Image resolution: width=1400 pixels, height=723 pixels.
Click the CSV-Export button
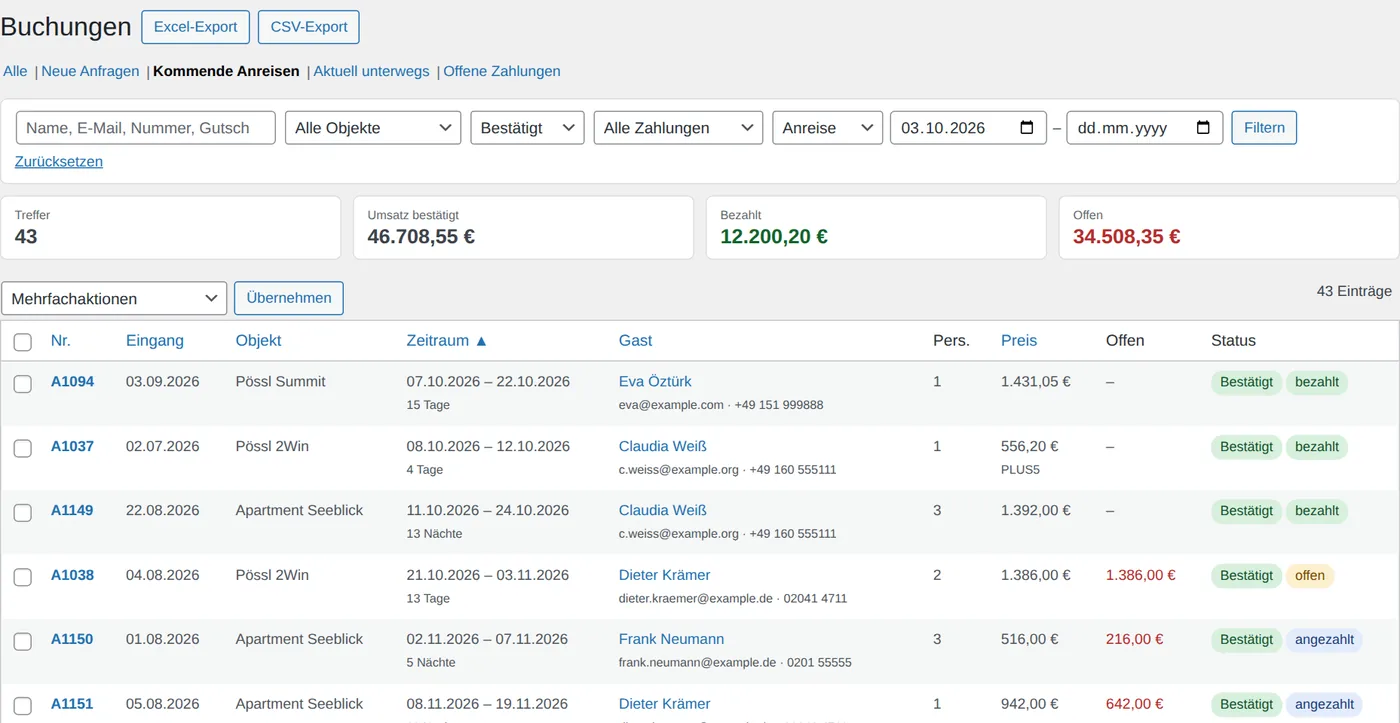tap(309, 27)
